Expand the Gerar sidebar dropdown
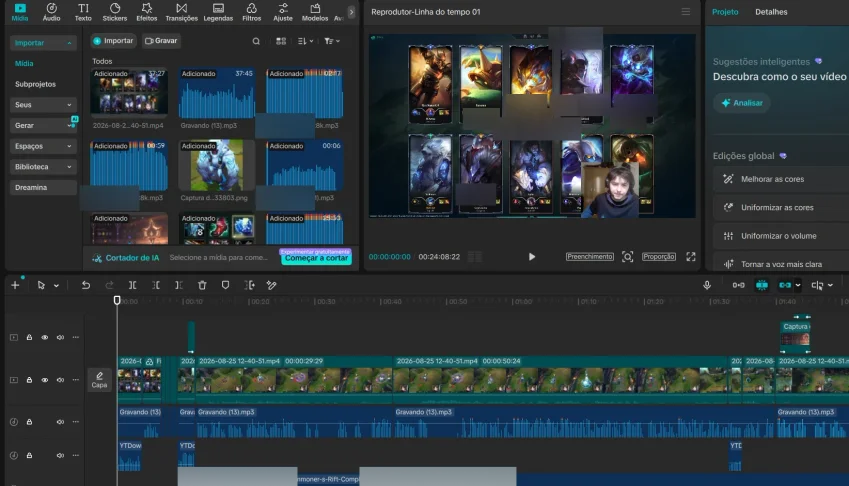Screen dimensions: 849x486 [x=69, y=125]
